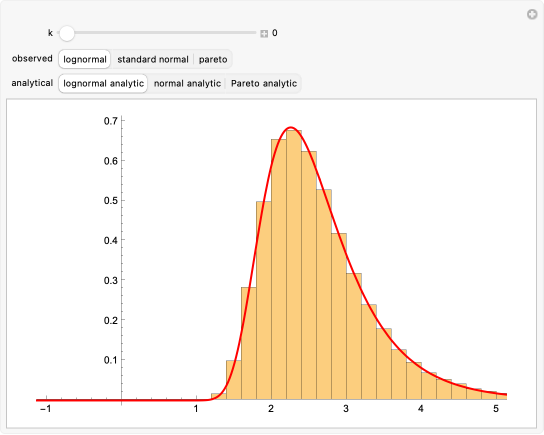Click the y-axis label 0.7
Image resolution: width=544 pixels, height=435 pixels.
pos(111,121)
